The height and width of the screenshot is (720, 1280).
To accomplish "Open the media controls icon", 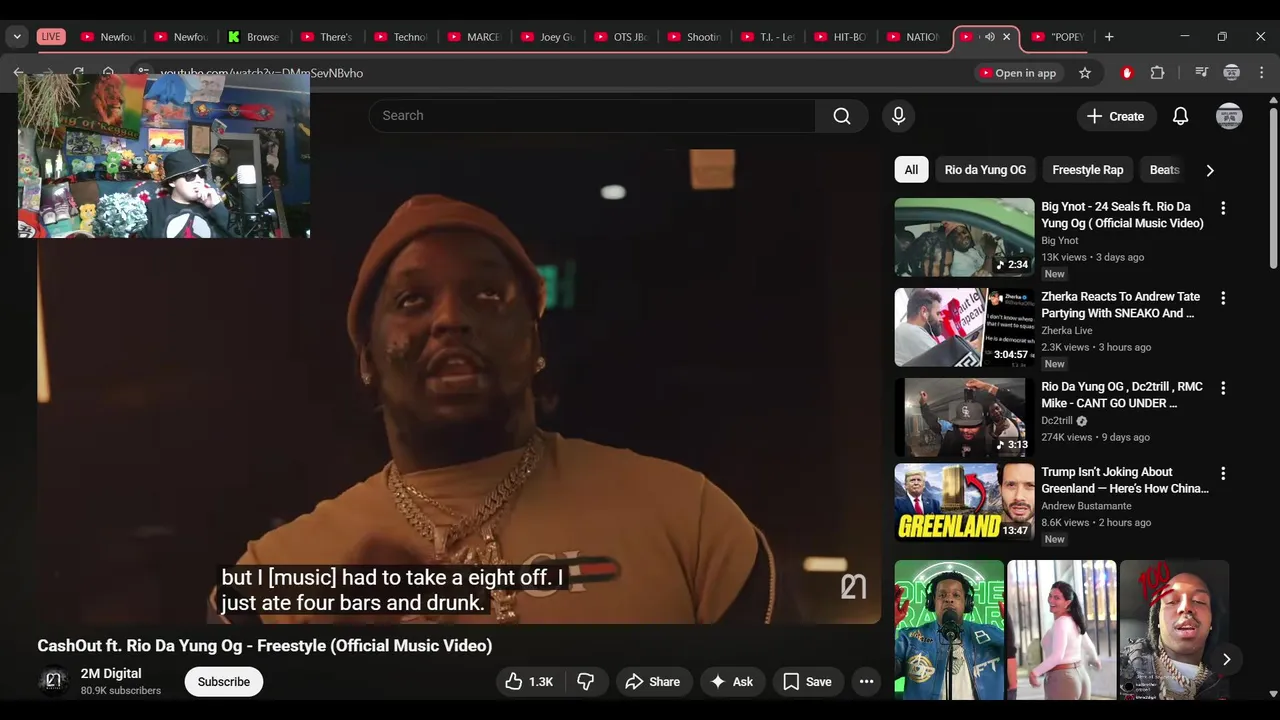I will (x=1201, y=73).
